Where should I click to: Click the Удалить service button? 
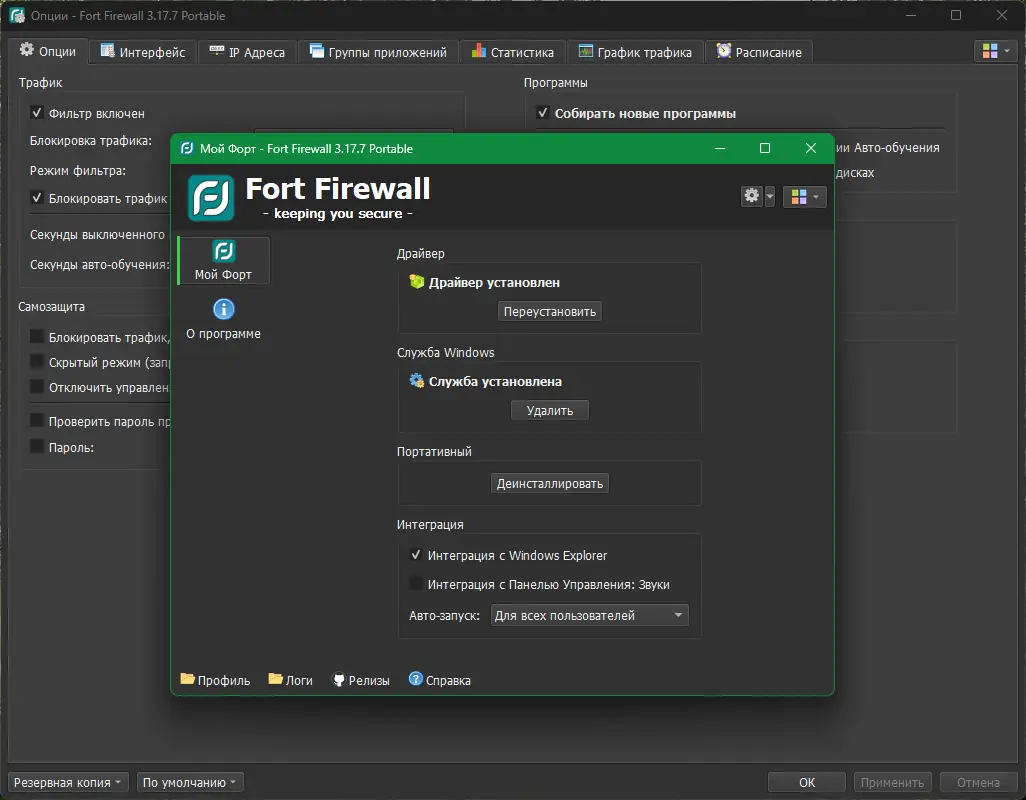[x=550, y=410]
